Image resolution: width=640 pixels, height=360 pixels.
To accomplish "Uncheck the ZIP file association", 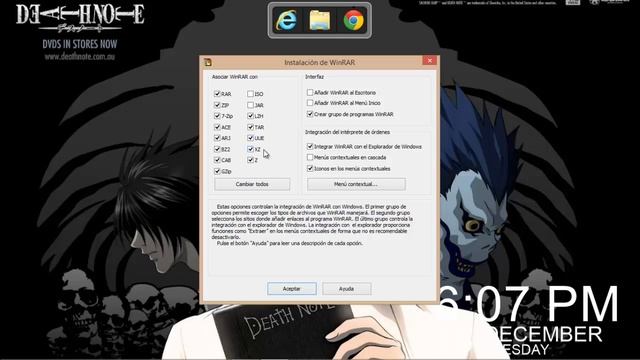I will tap(217, 105).
